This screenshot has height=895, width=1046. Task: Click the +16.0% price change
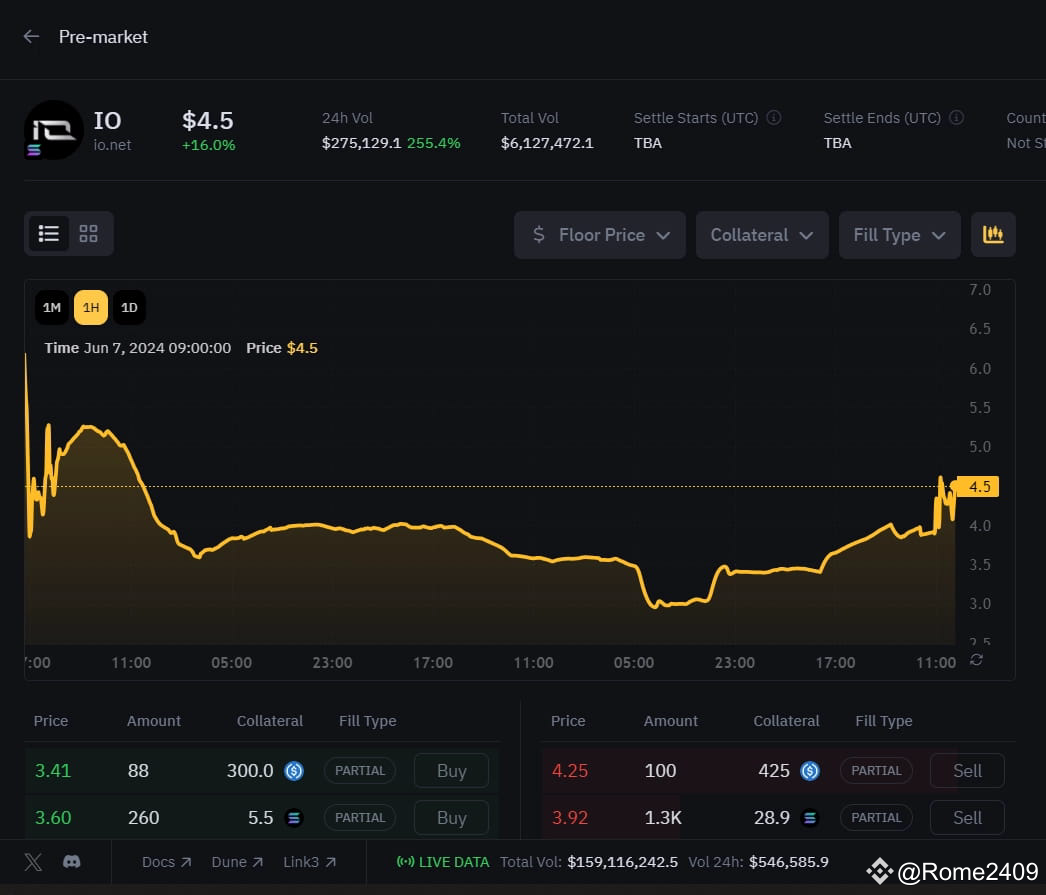(x=208, y=145)
